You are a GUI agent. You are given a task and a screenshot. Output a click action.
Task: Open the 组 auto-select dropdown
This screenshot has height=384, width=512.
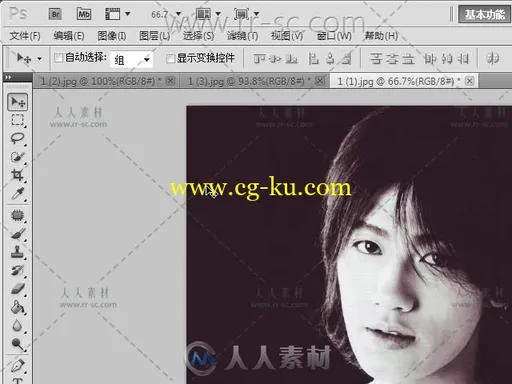[131, 60]
